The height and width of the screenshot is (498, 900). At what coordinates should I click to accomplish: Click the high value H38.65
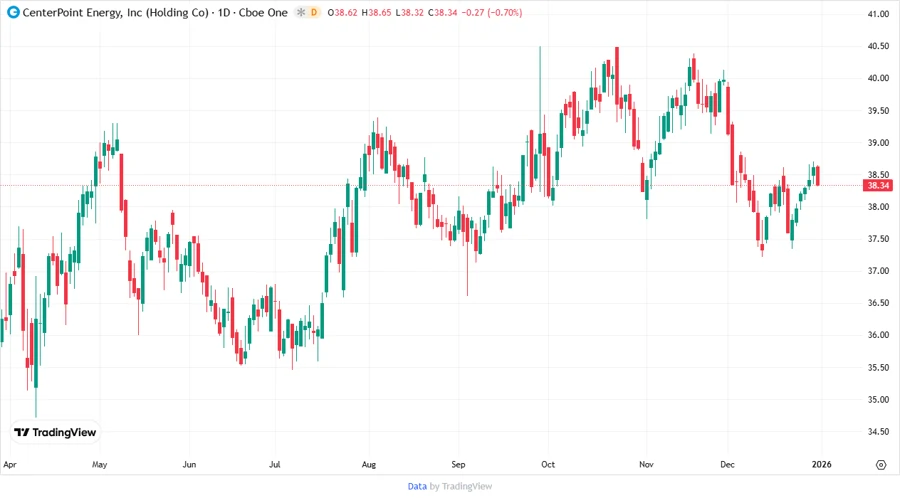[377, 12]
